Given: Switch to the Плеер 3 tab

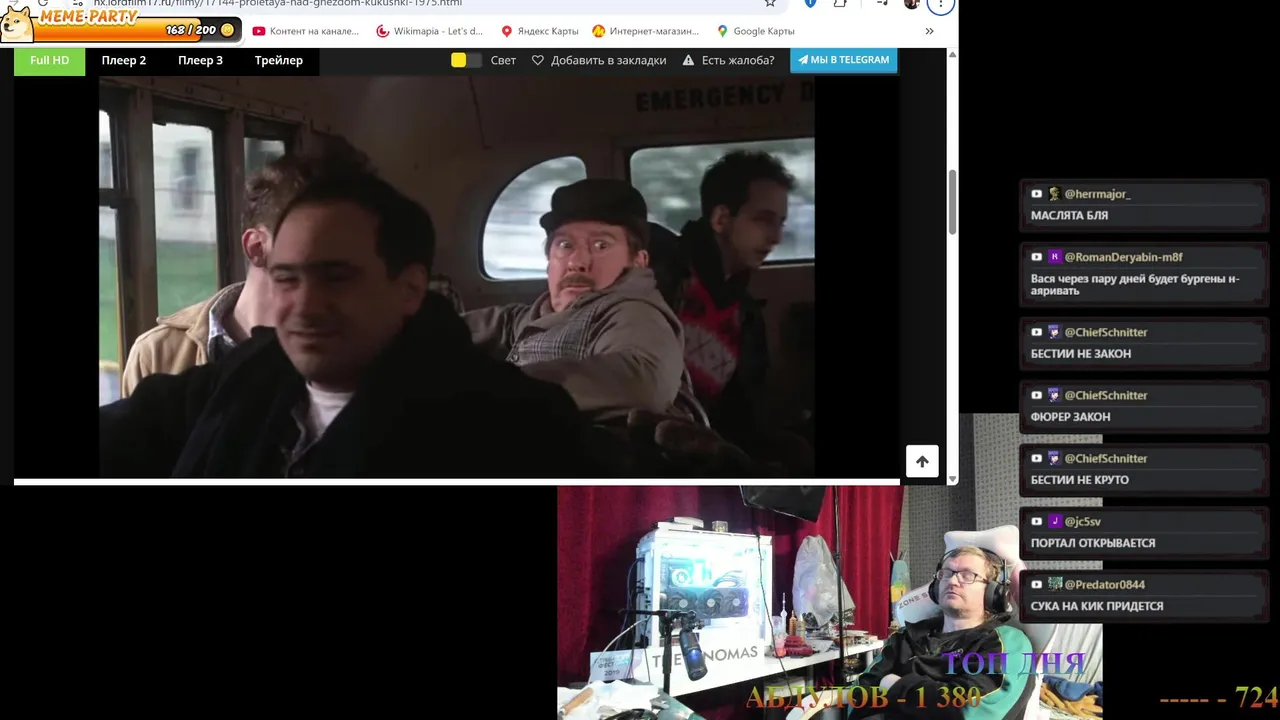Looking at the screenshot, I should [201, 60].
